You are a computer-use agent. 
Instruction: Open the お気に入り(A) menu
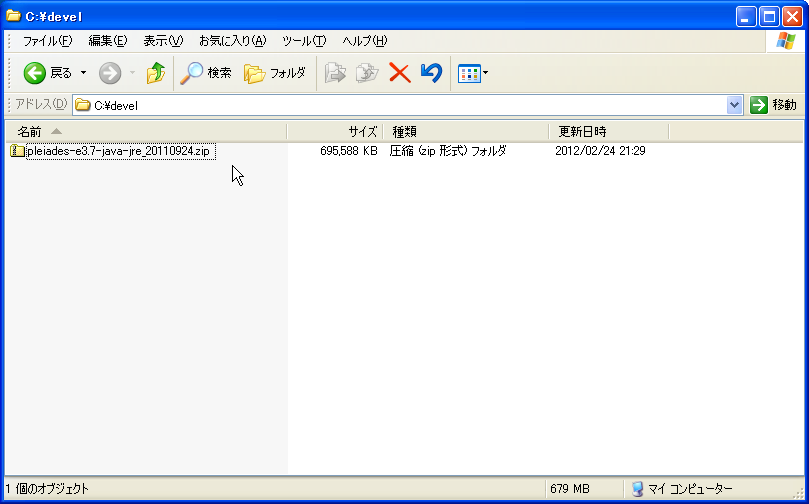coord(233,41)
